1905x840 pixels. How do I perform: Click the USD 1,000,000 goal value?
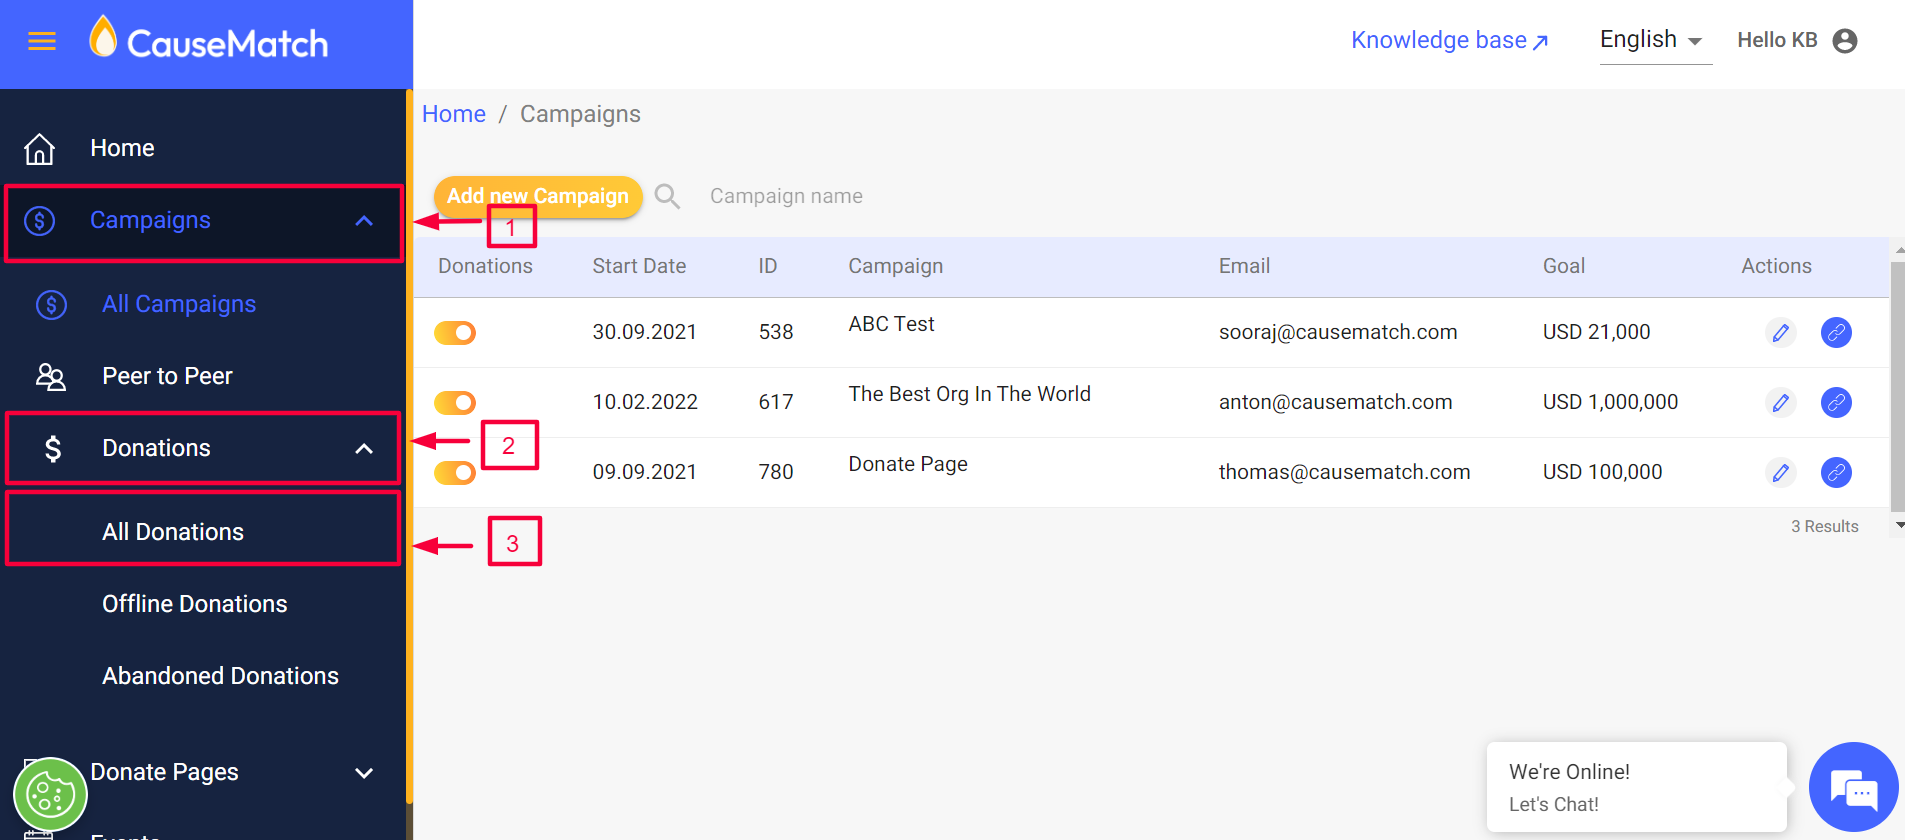pos(1610,402)
